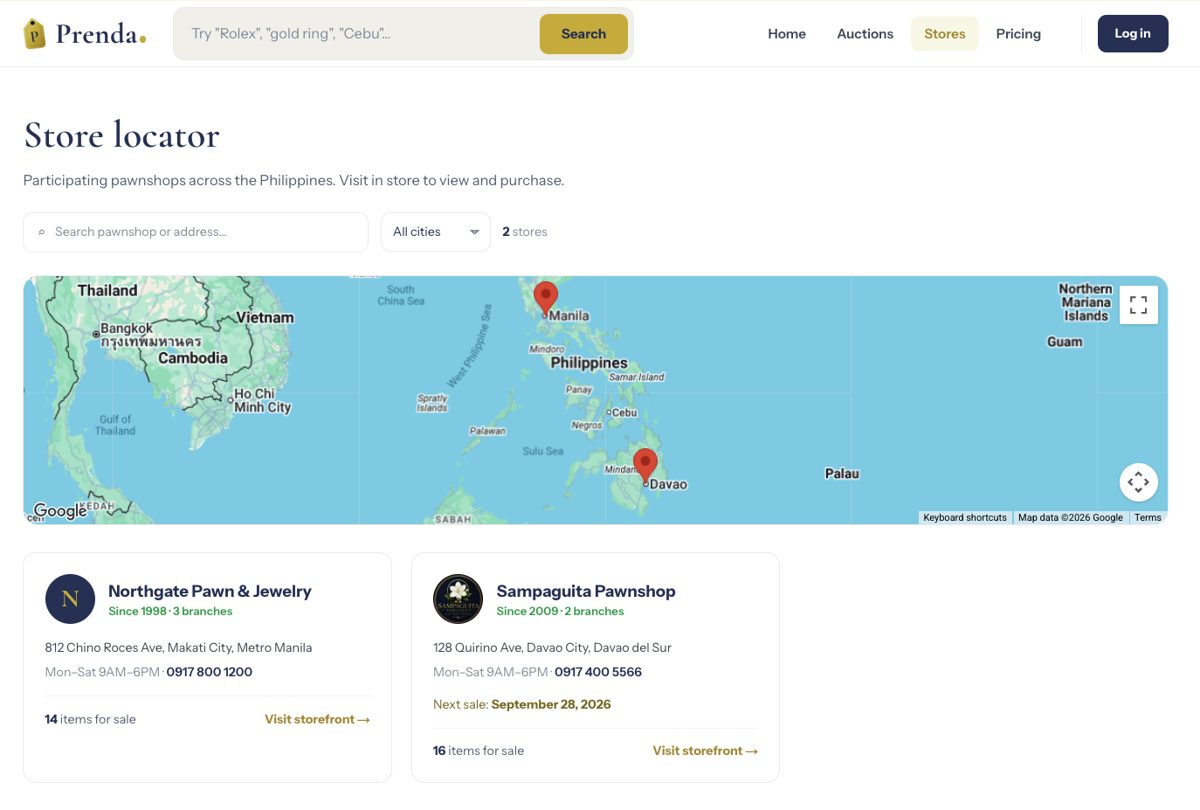Click the Log in button
This screenshot has height=810, width=1200.
tap(1133, 34)
